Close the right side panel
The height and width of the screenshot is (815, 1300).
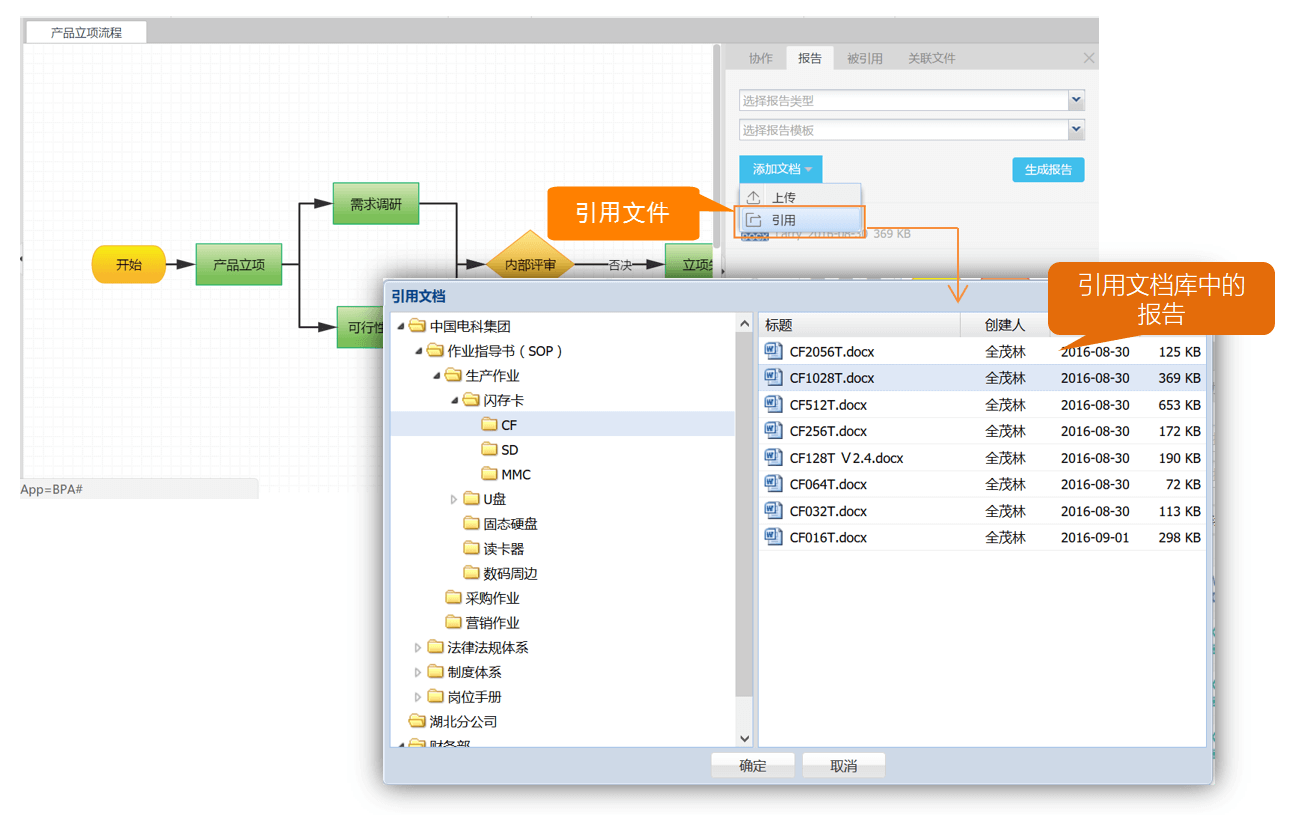[1089, 59]
